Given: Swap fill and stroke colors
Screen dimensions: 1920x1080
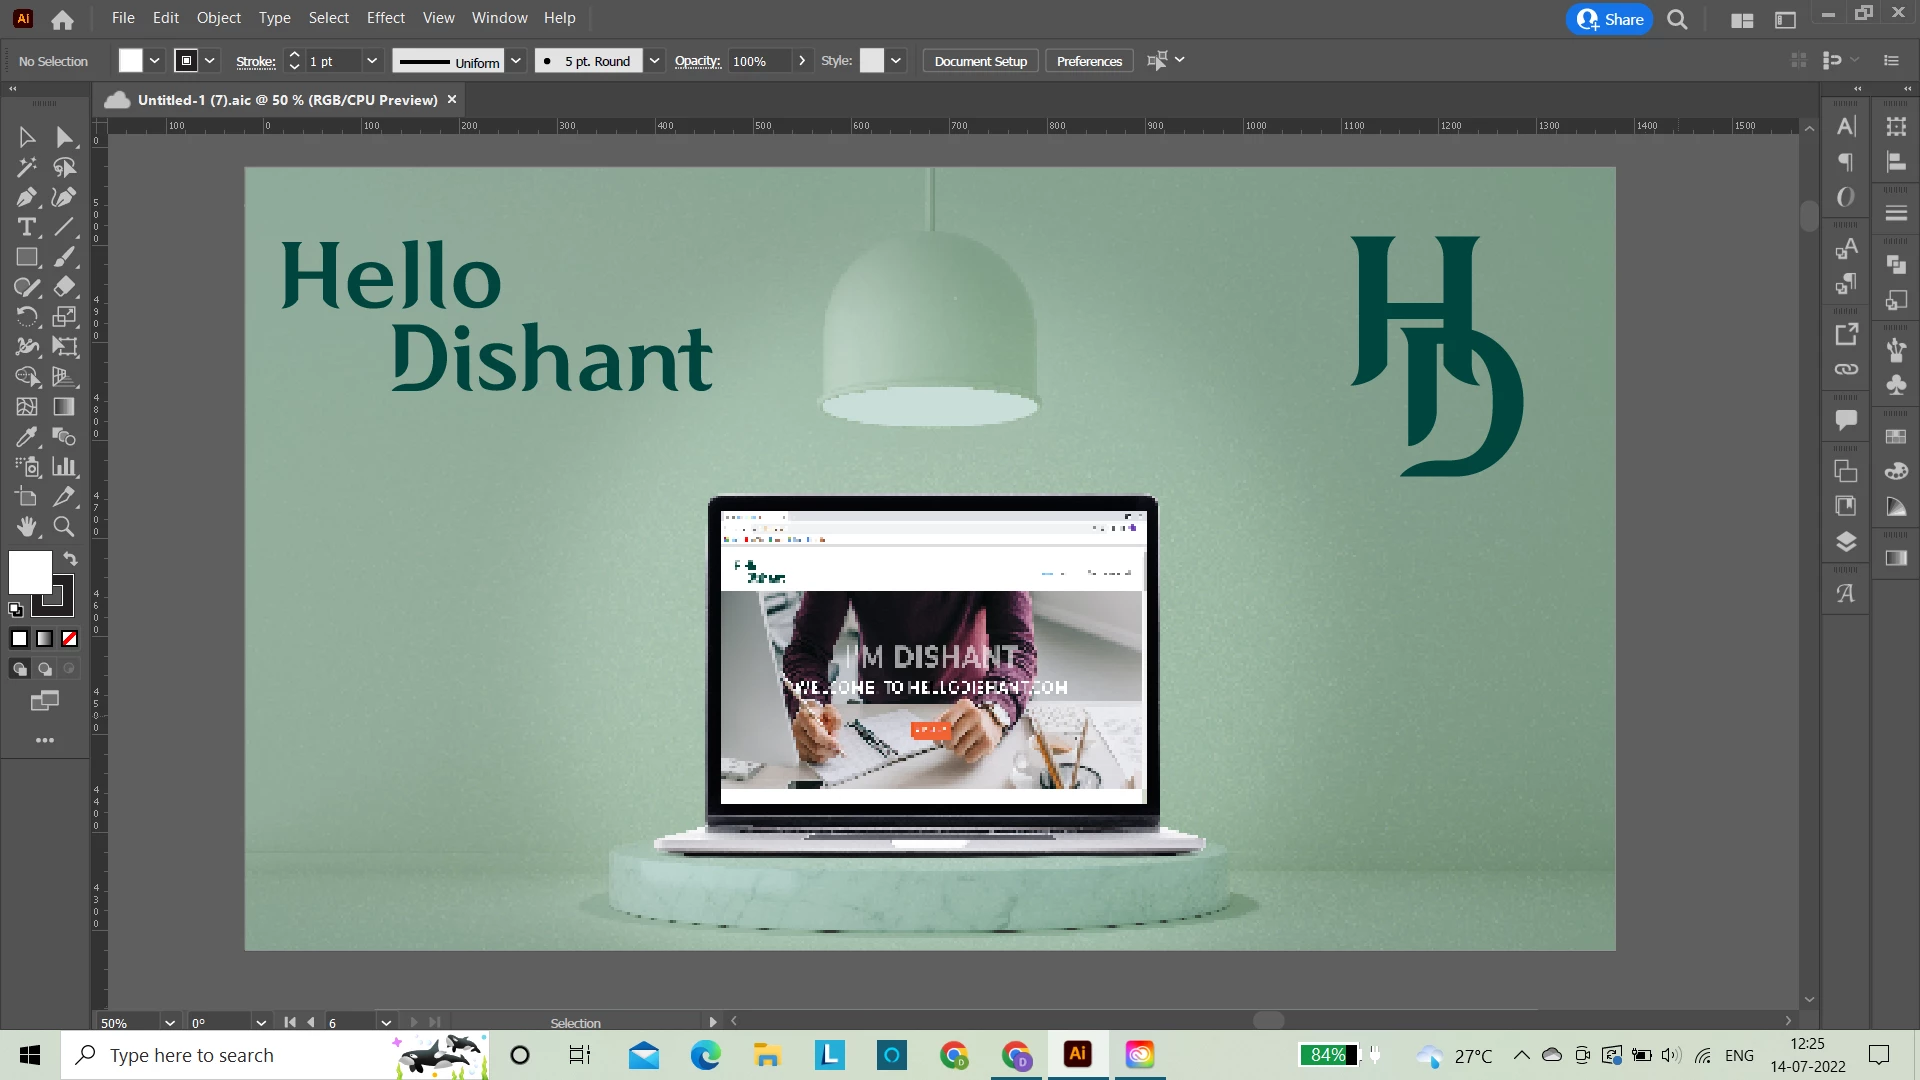Looking at the screenshot, I should coord(71,558).
